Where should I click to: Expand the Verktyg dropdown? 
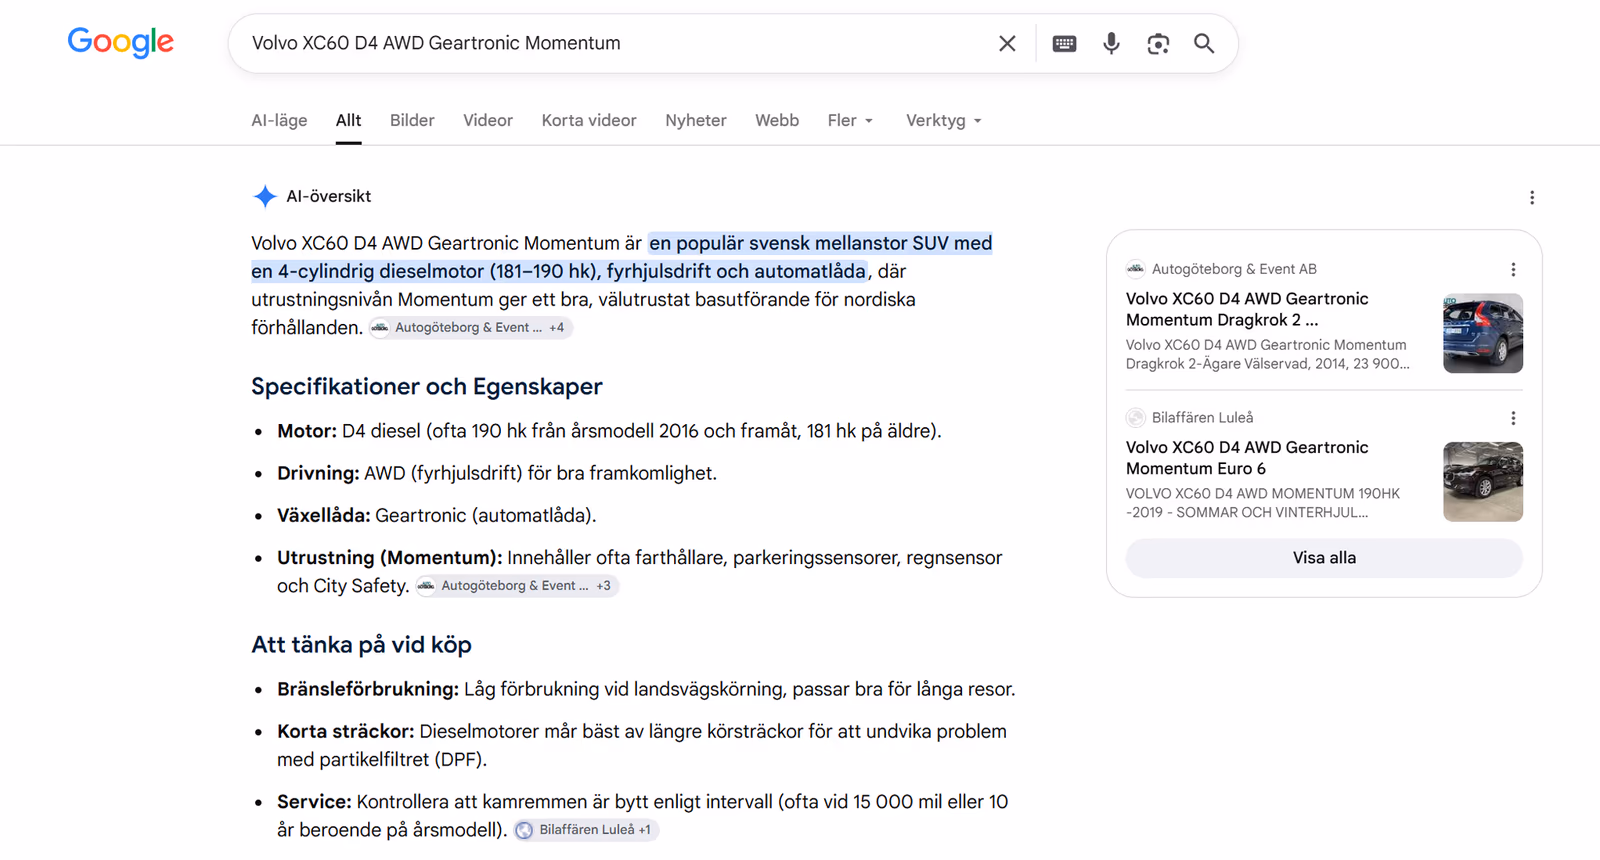944,120
